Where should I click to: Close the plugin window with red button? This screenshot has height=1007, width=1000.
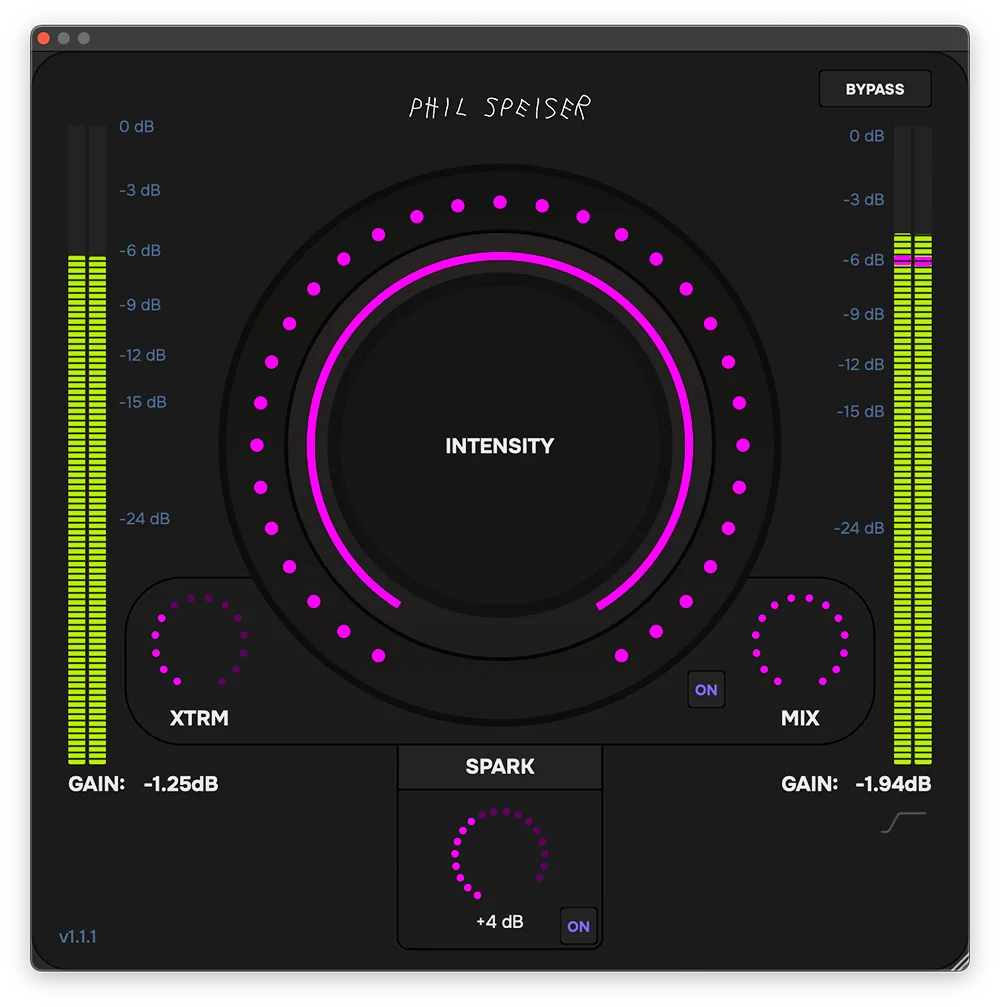point(44,39)
